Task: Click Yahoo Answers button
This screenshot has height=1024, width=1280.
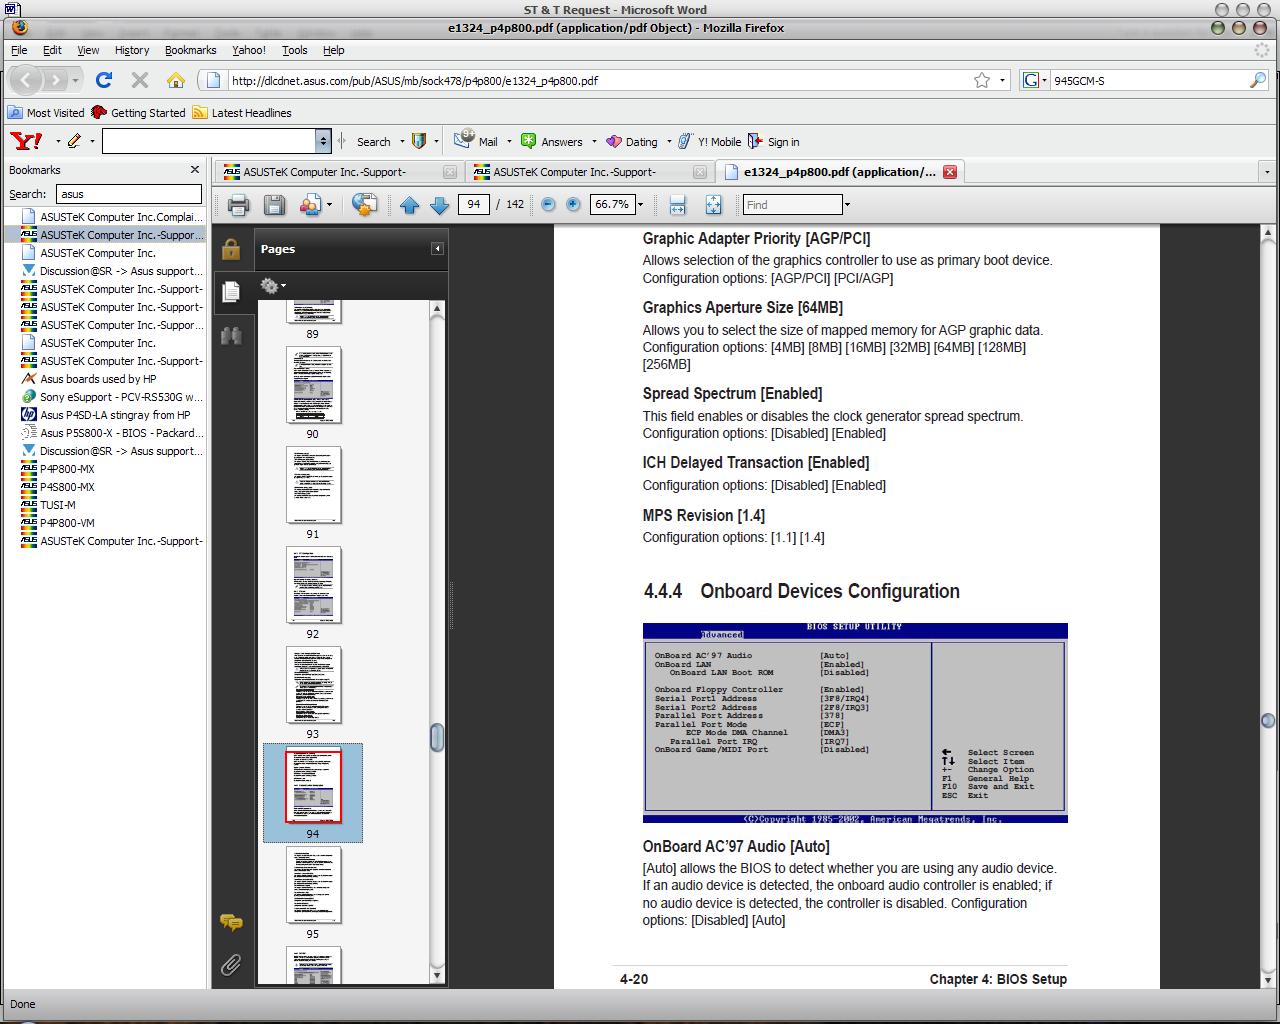Action: (x=552, y=141)
